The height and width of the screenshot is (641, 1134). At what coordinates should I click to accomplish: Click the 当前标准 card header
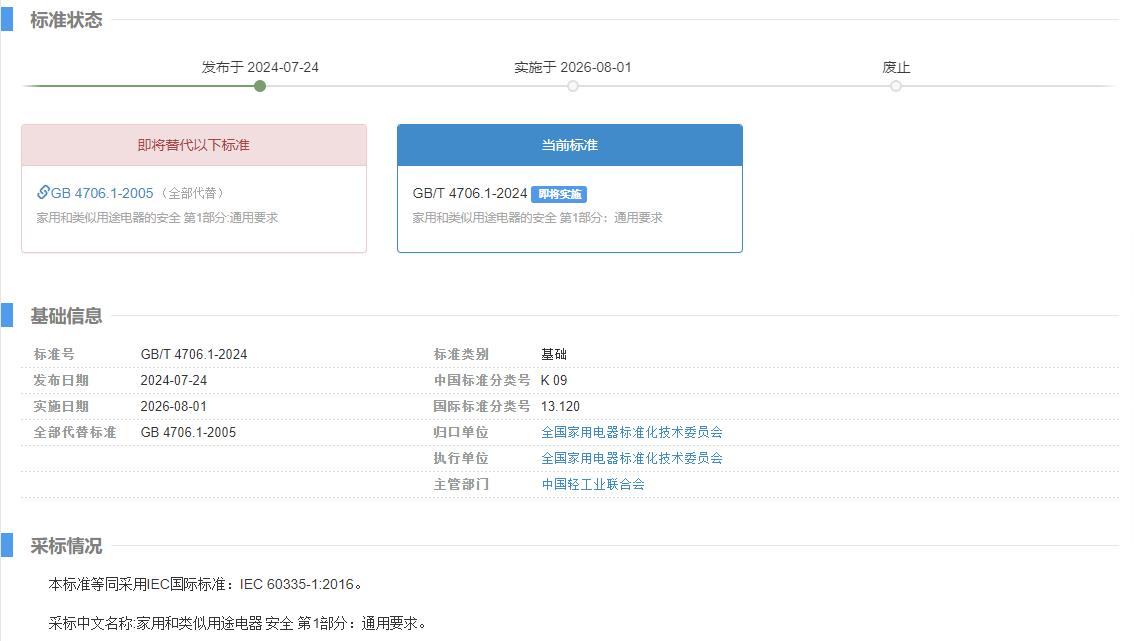[570, 145]
